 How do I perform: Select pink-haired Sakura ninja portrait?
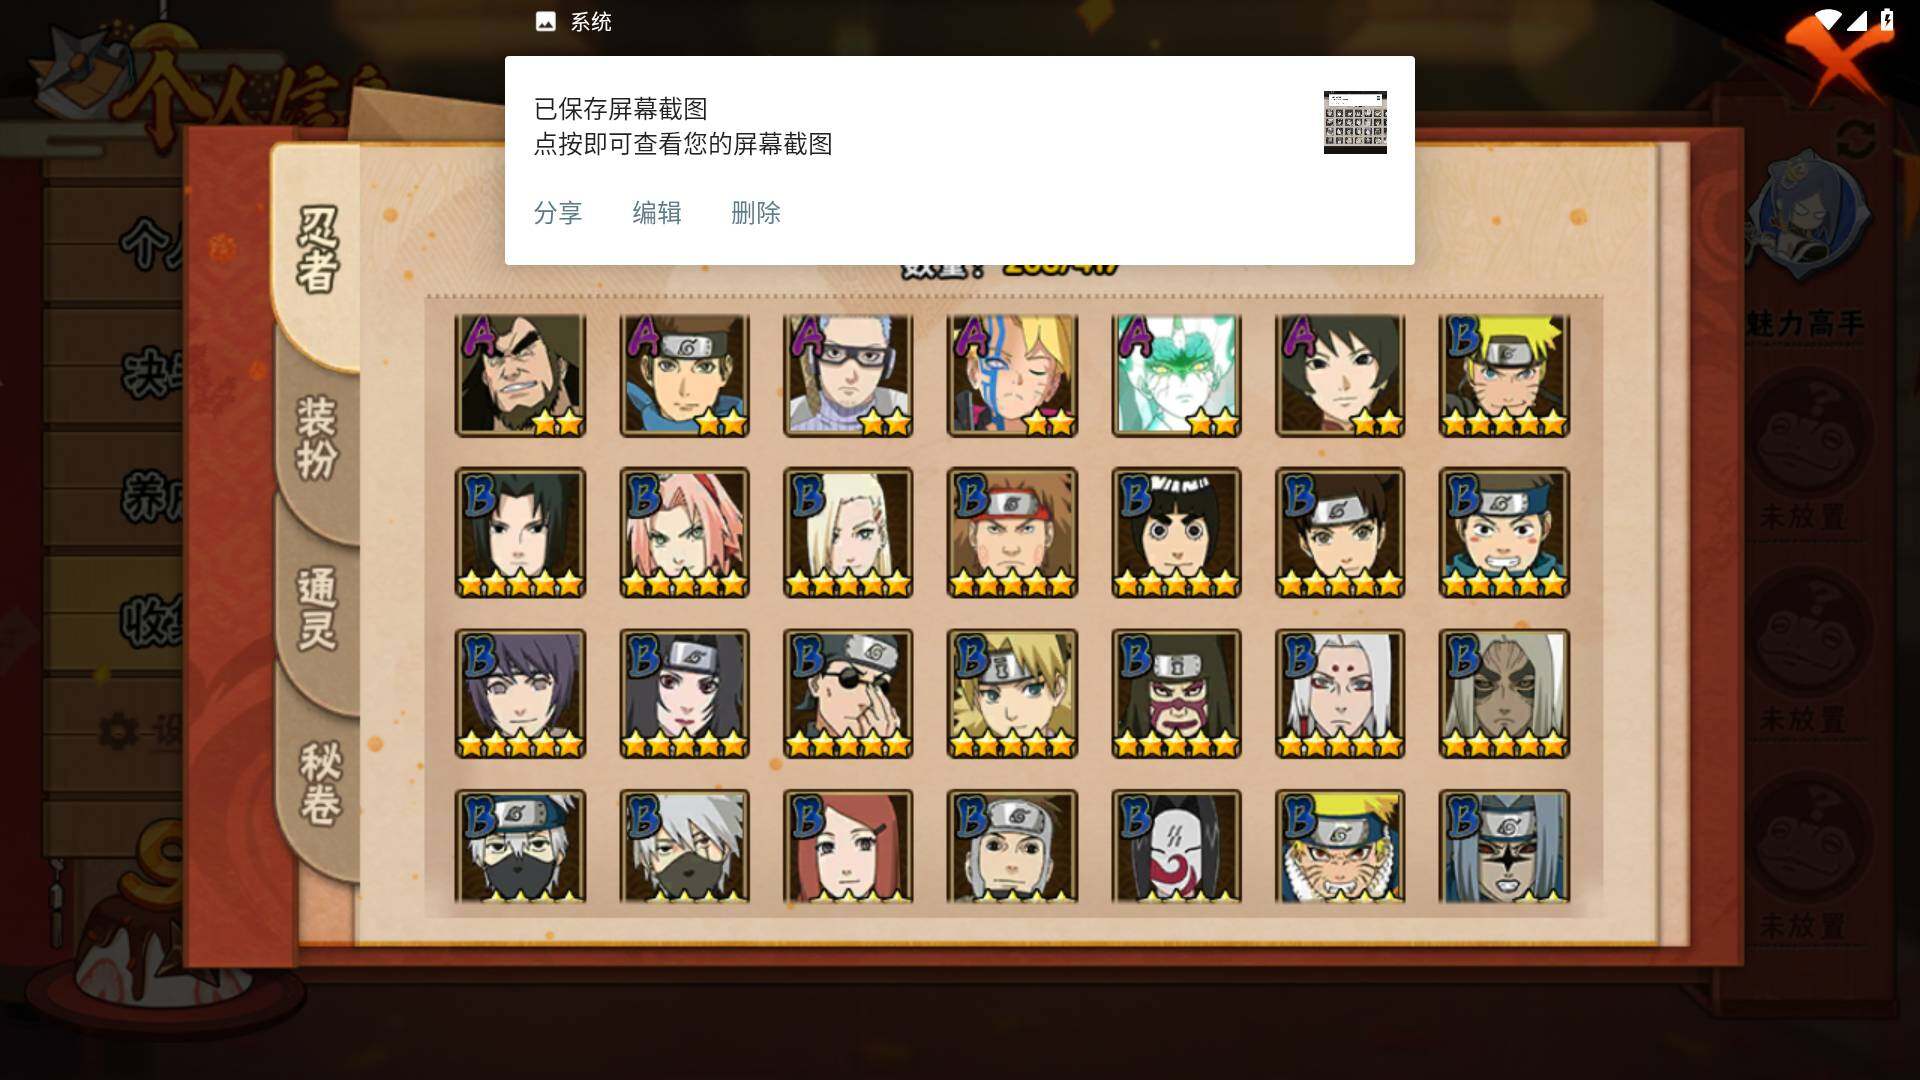pos(684,532)
